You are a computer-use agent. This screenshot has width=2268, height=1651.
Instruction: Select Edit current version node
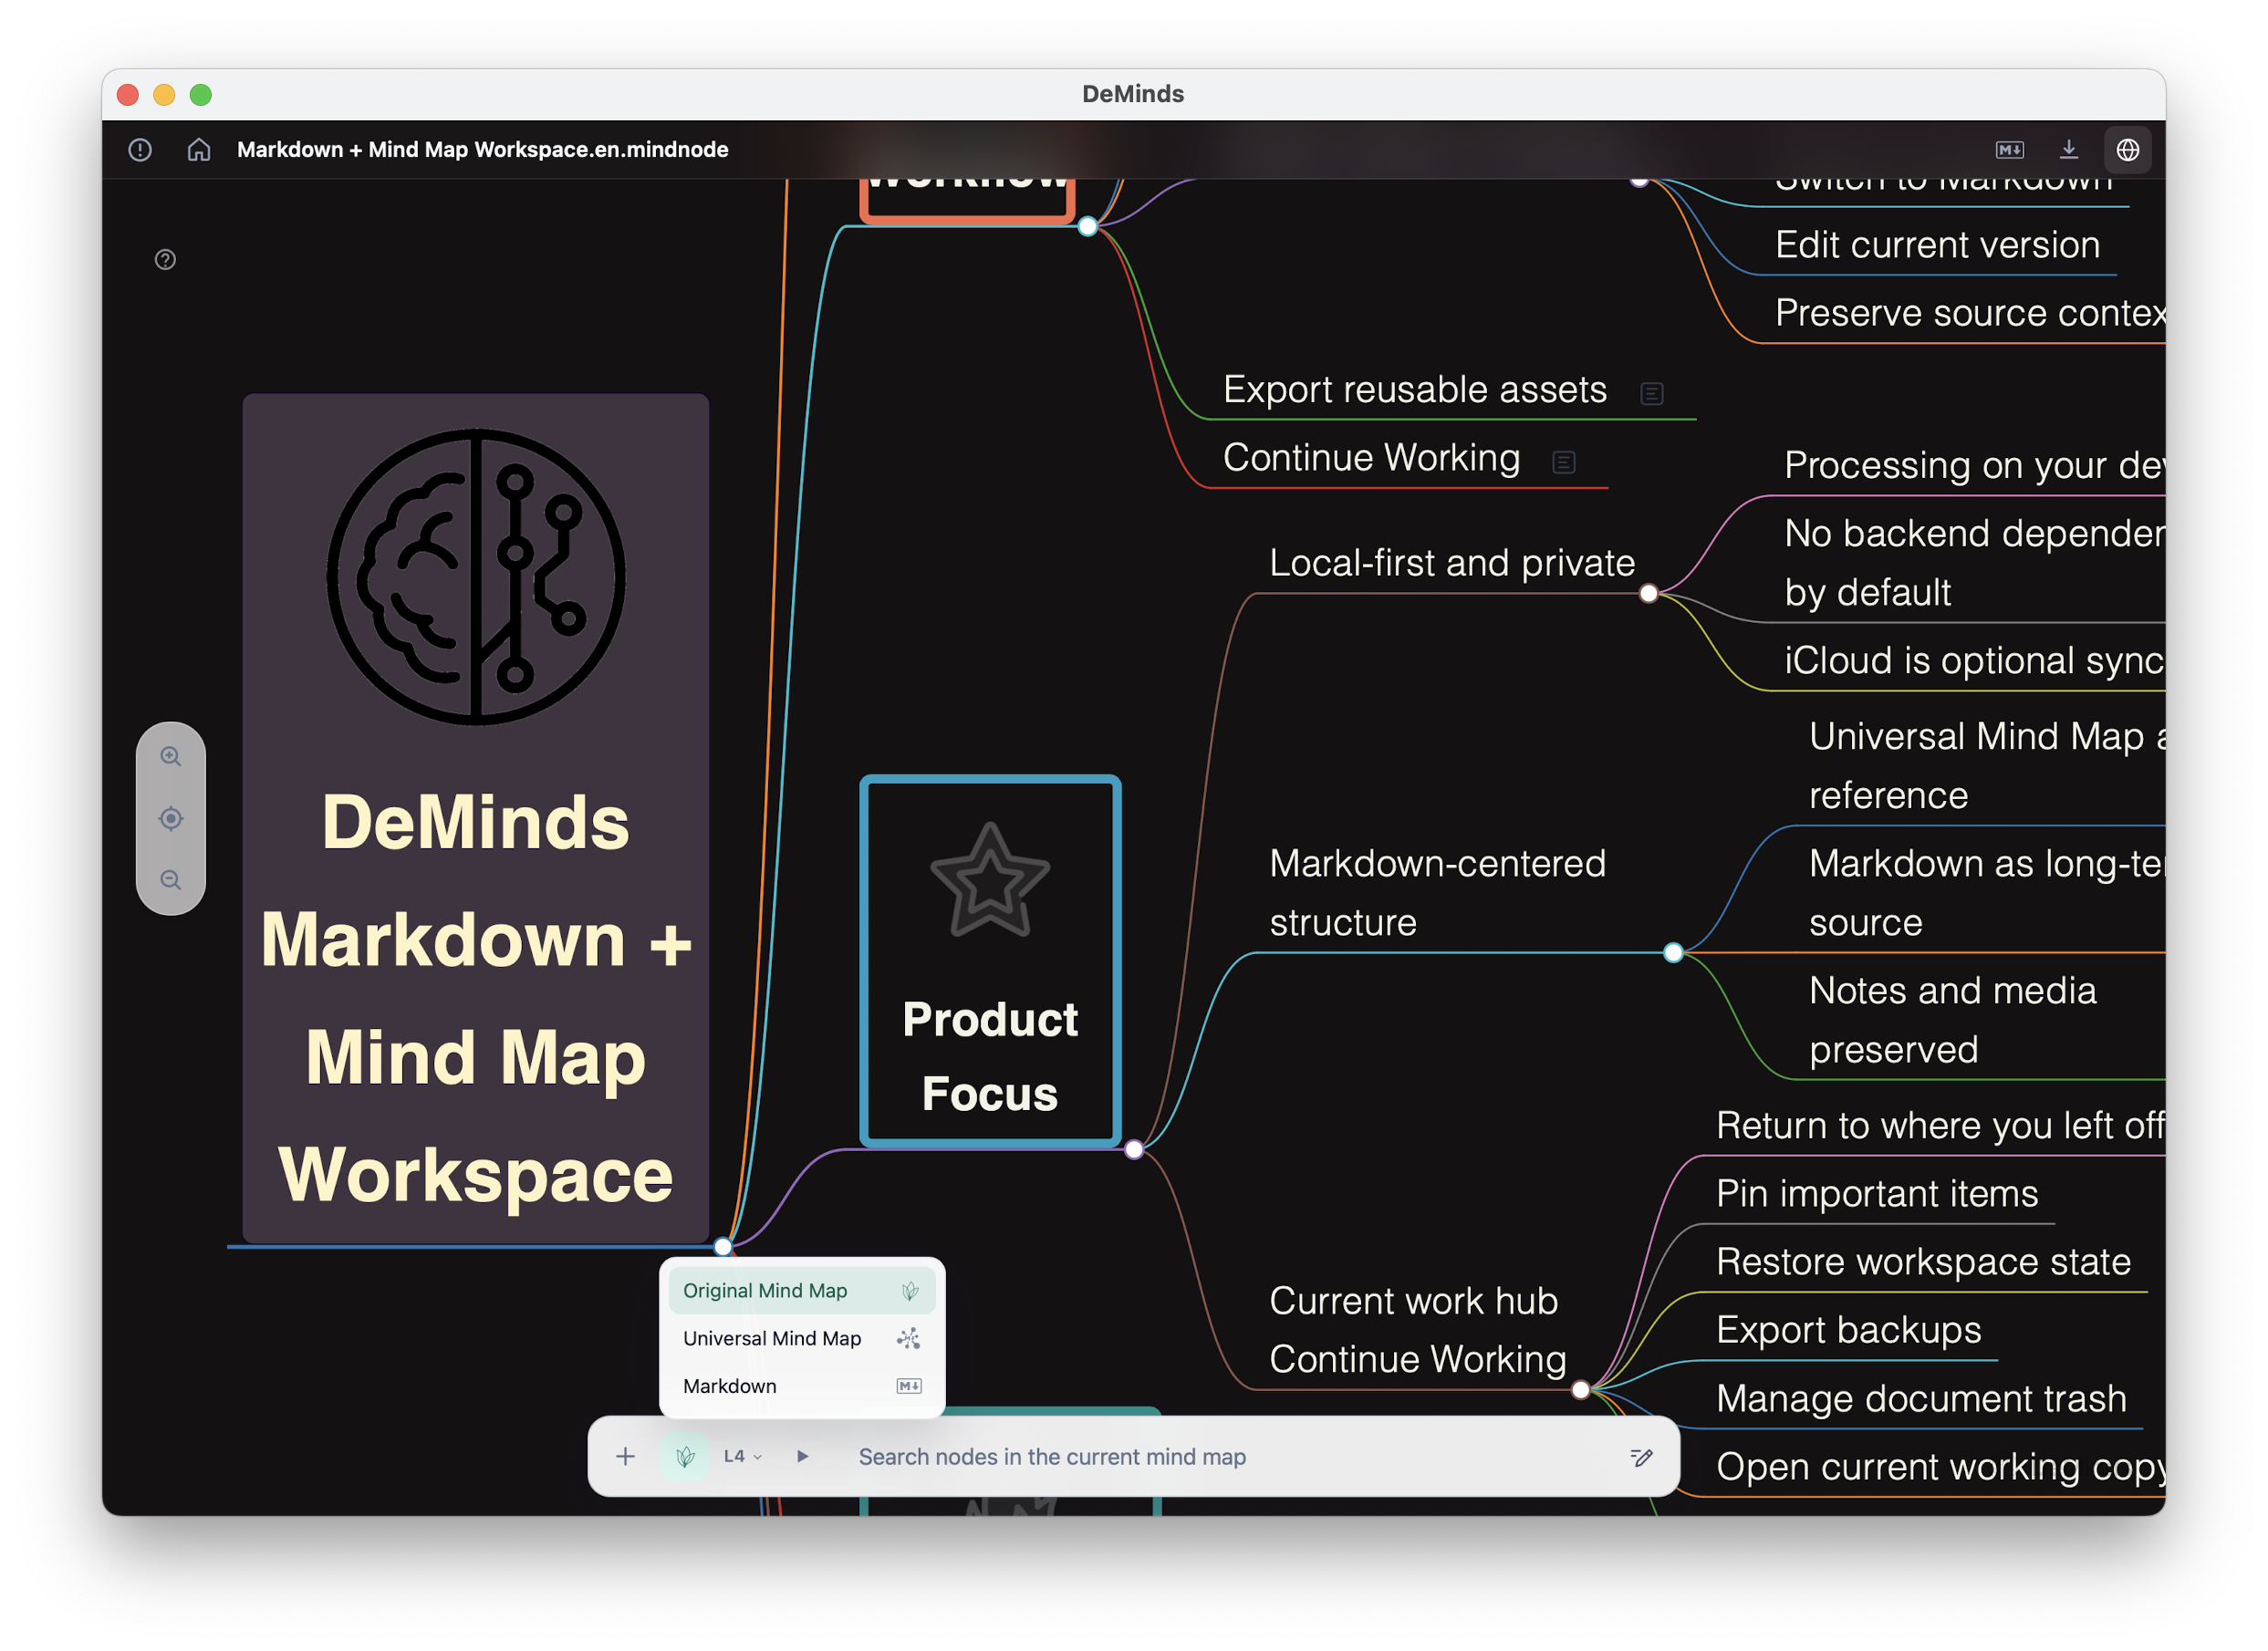[x=1937, y=245]
